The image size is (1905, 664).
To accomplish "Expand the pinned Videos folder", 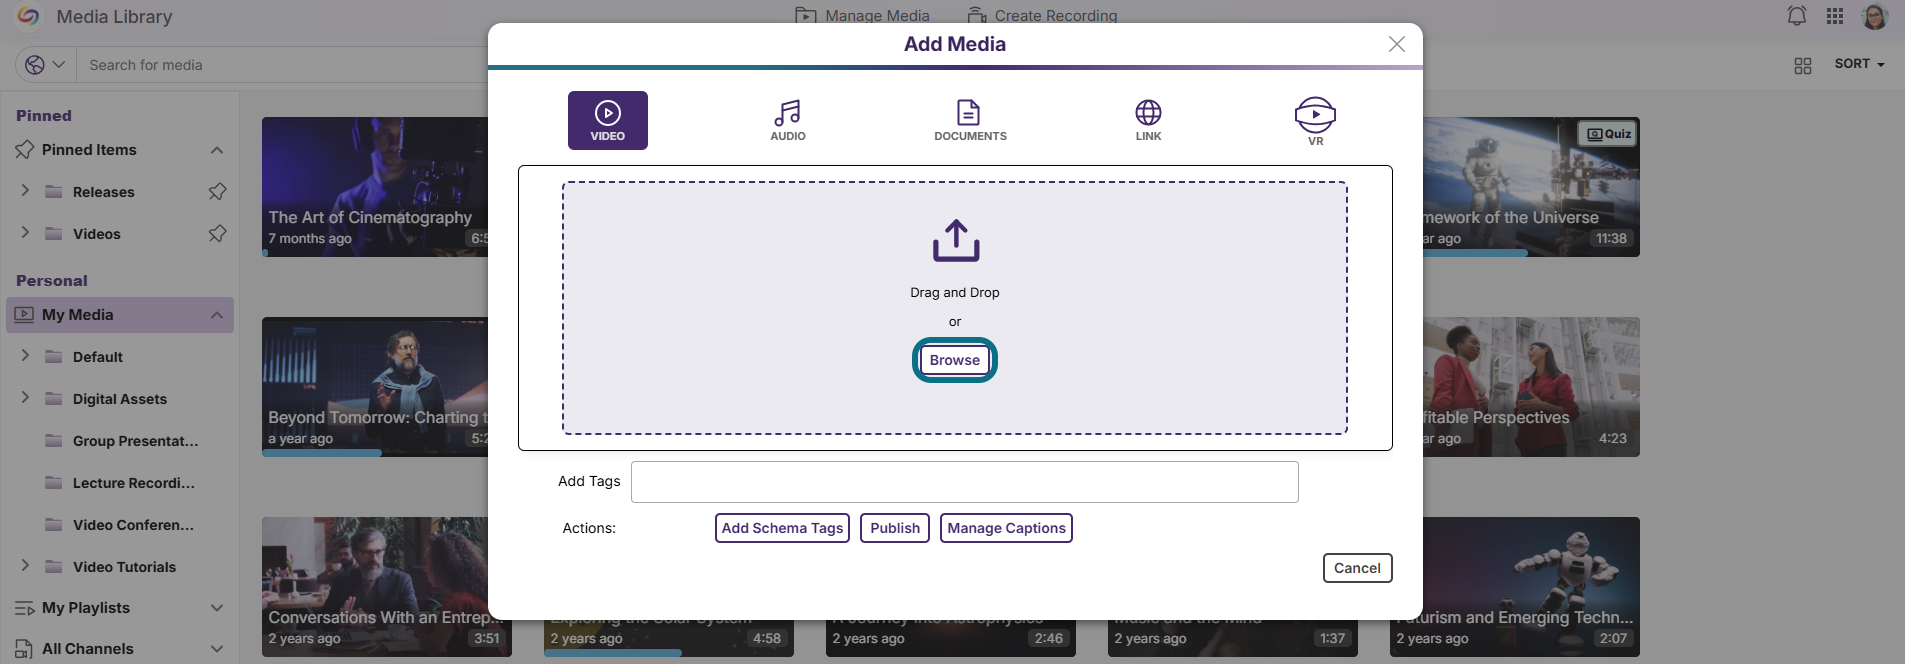I will [25, 232].
